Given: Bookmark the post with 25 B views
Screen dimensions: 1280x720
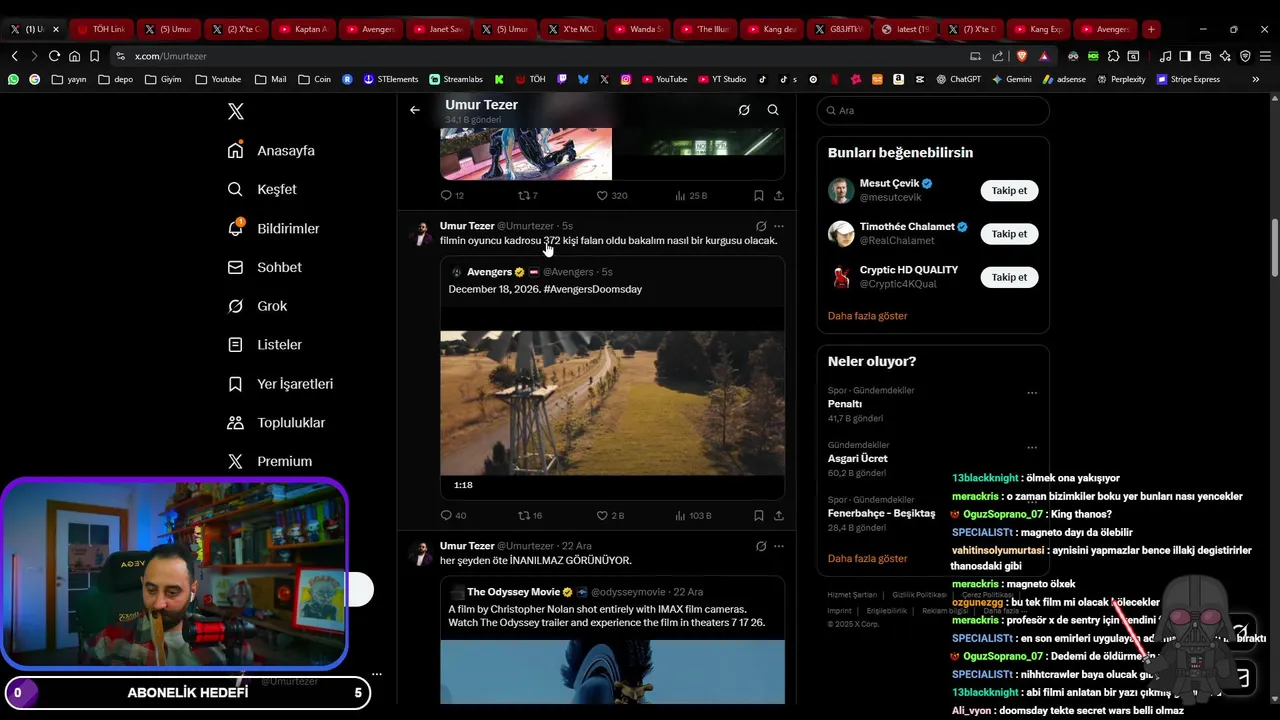Looking at the screenshot, I should click(759, 196).
